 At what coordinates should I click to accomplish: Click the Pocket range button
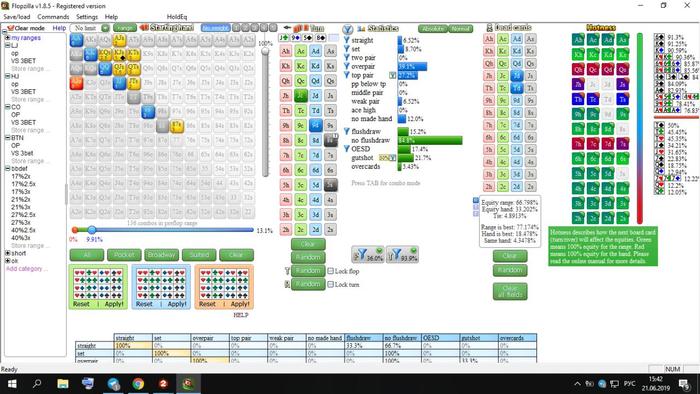click(x=124, y=255)
